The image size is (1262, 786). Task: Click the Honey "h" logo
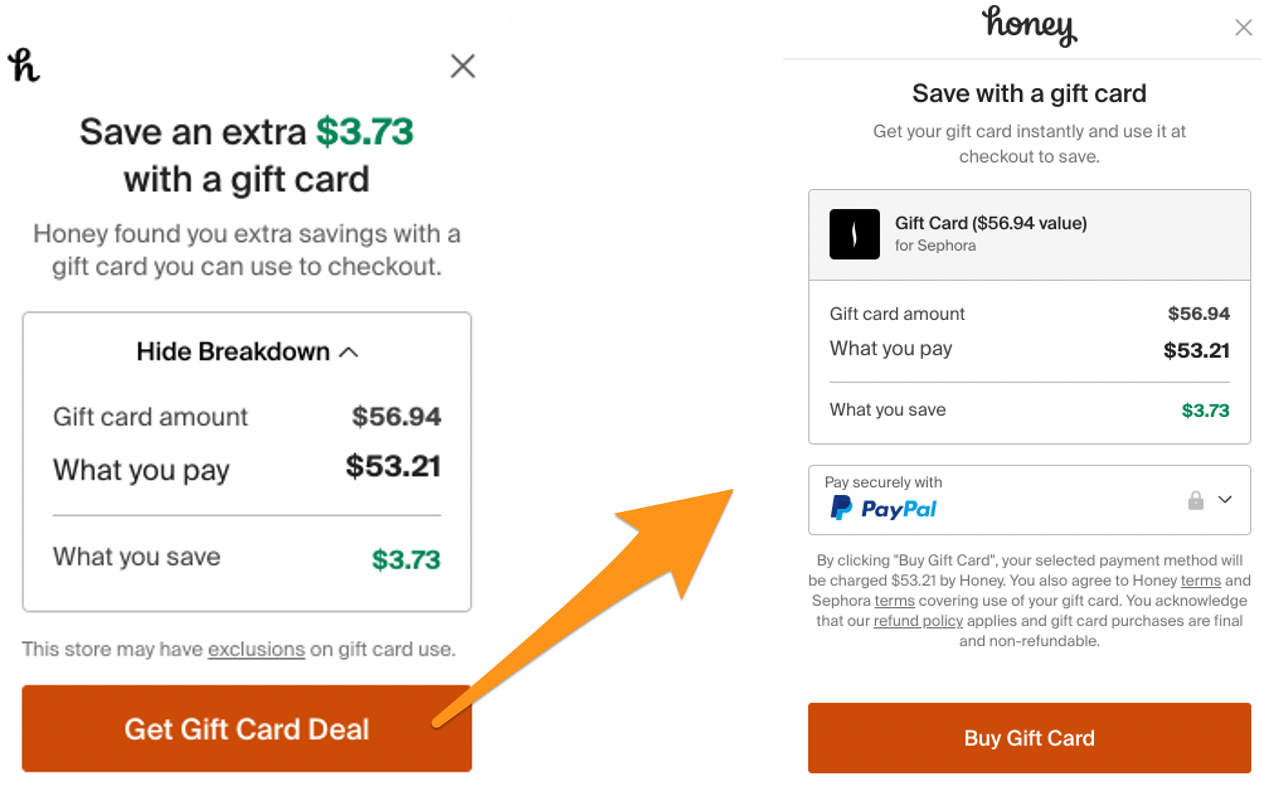coord(23,65)
